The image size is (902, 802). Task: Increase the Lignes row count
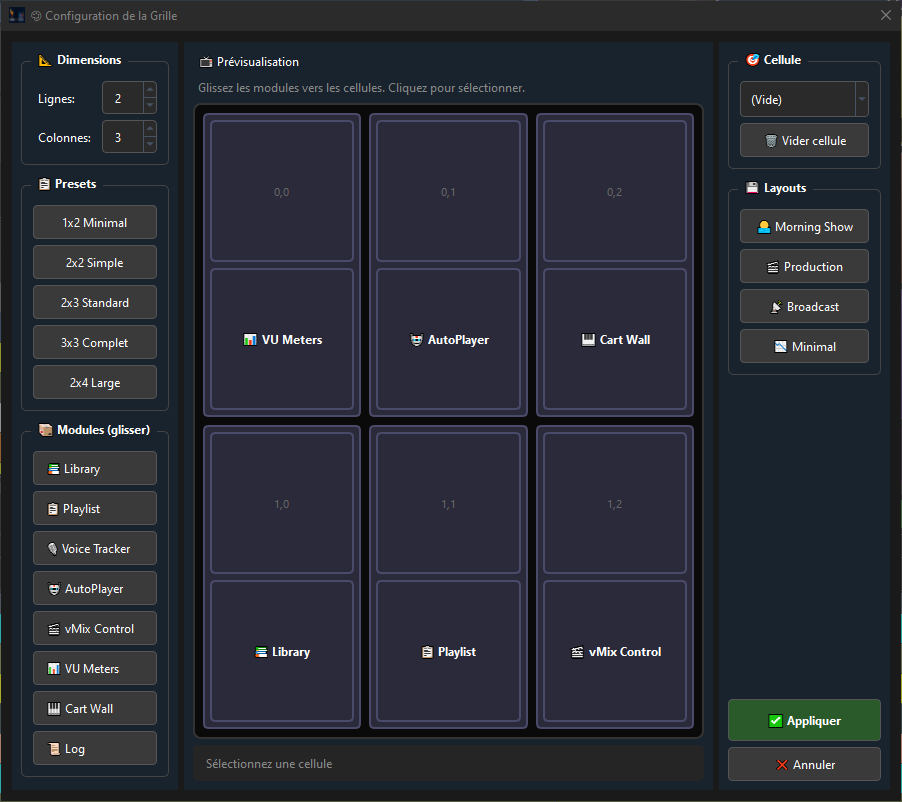click(x=150, y=92)
